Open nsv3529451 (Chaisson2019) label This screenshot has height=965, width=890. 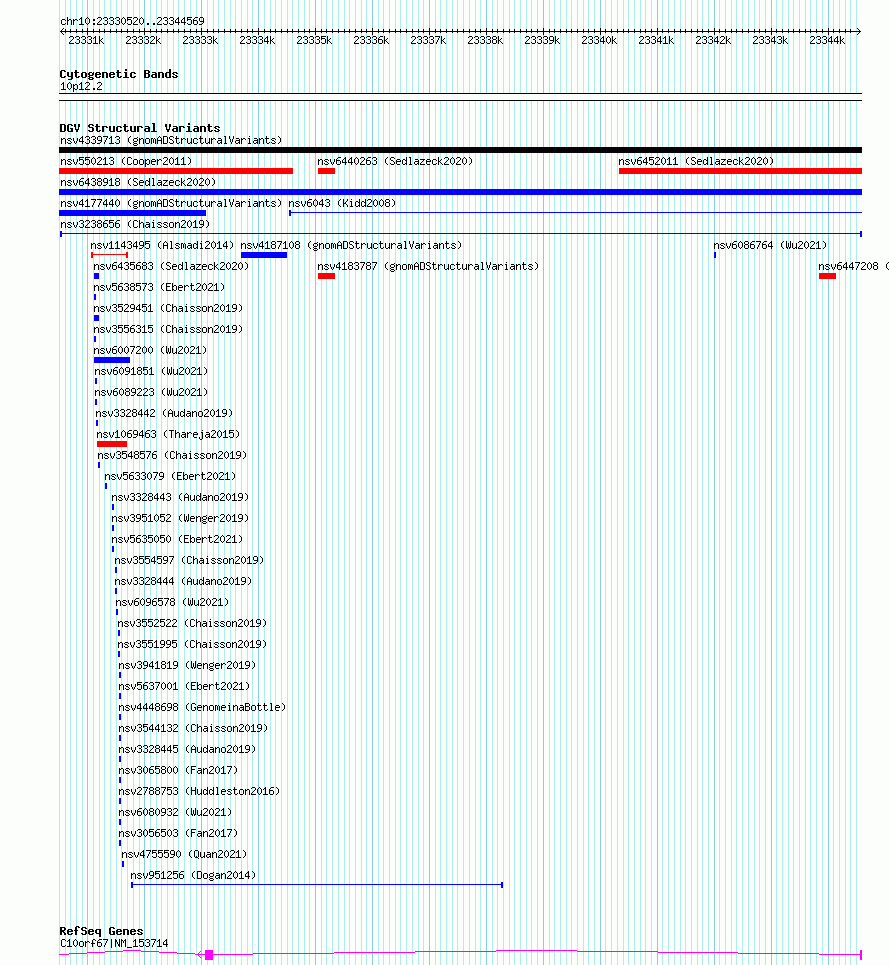[x=168, y=308]
